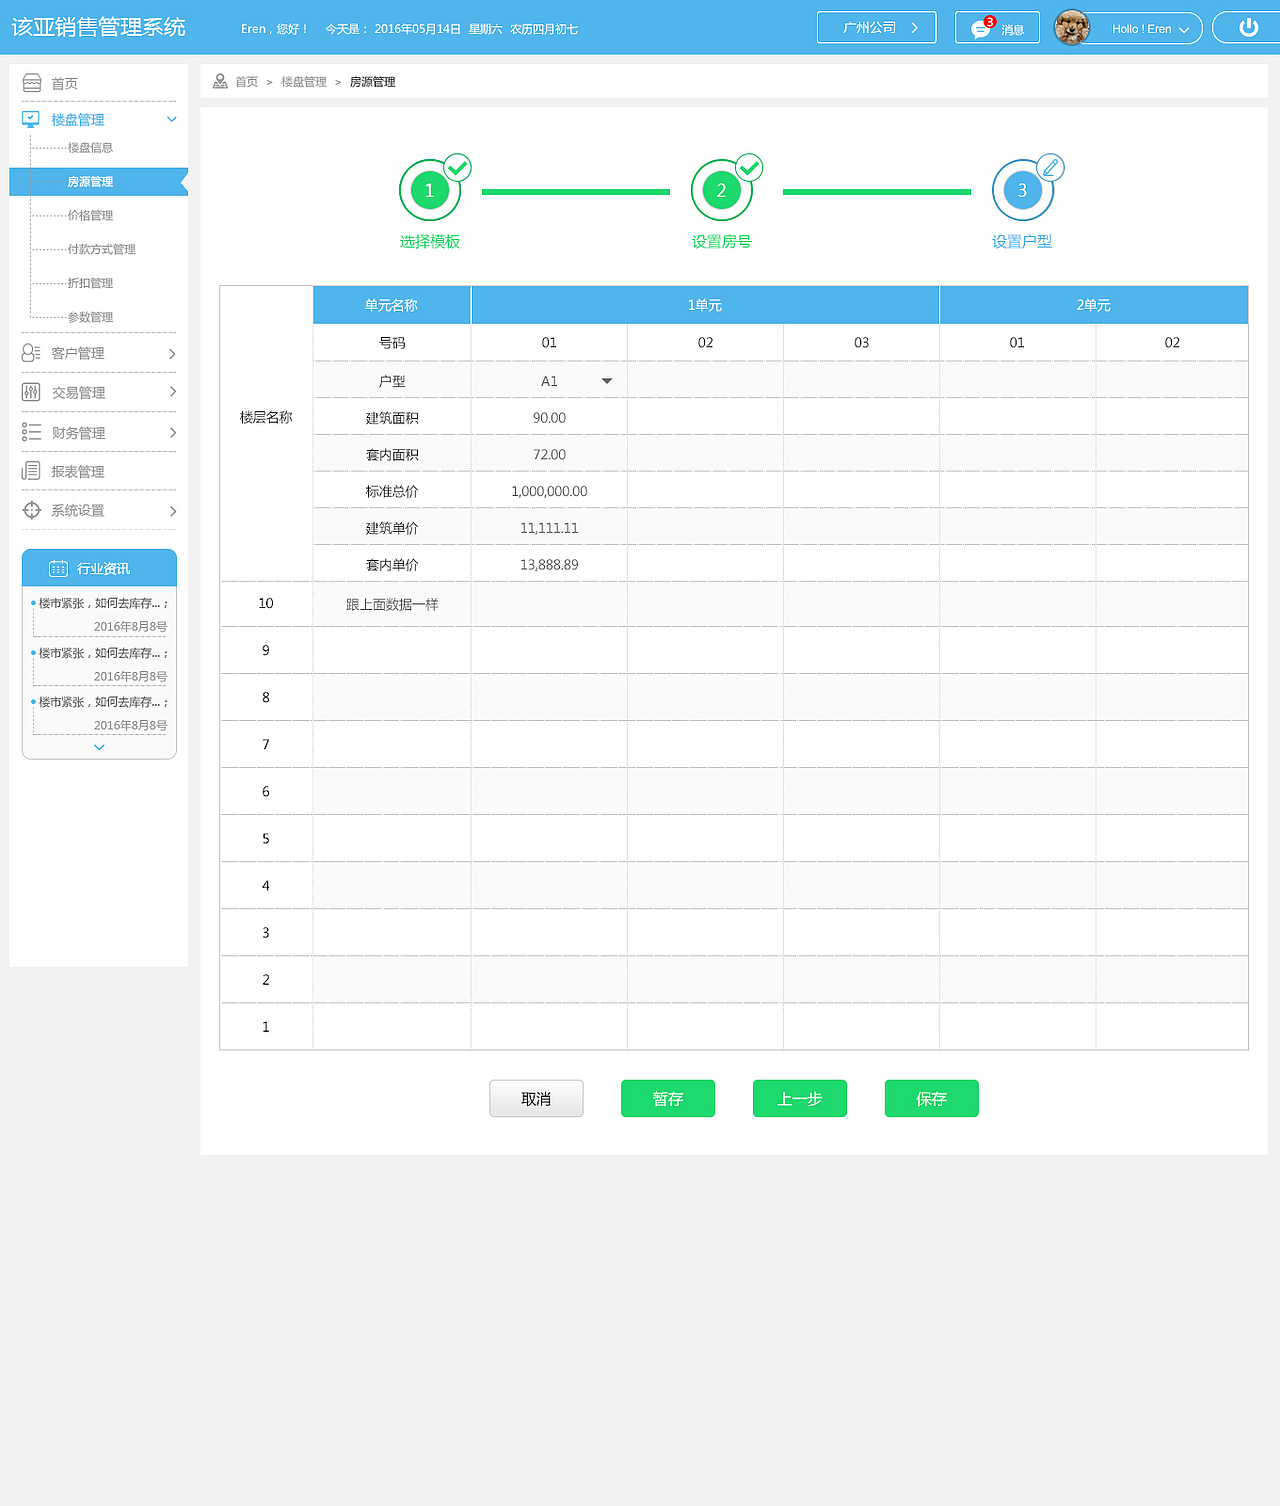The width and height of the screenshot is (1280, 1506).
Task: Open 价格管理 in the sidebar
Action: 90,215
